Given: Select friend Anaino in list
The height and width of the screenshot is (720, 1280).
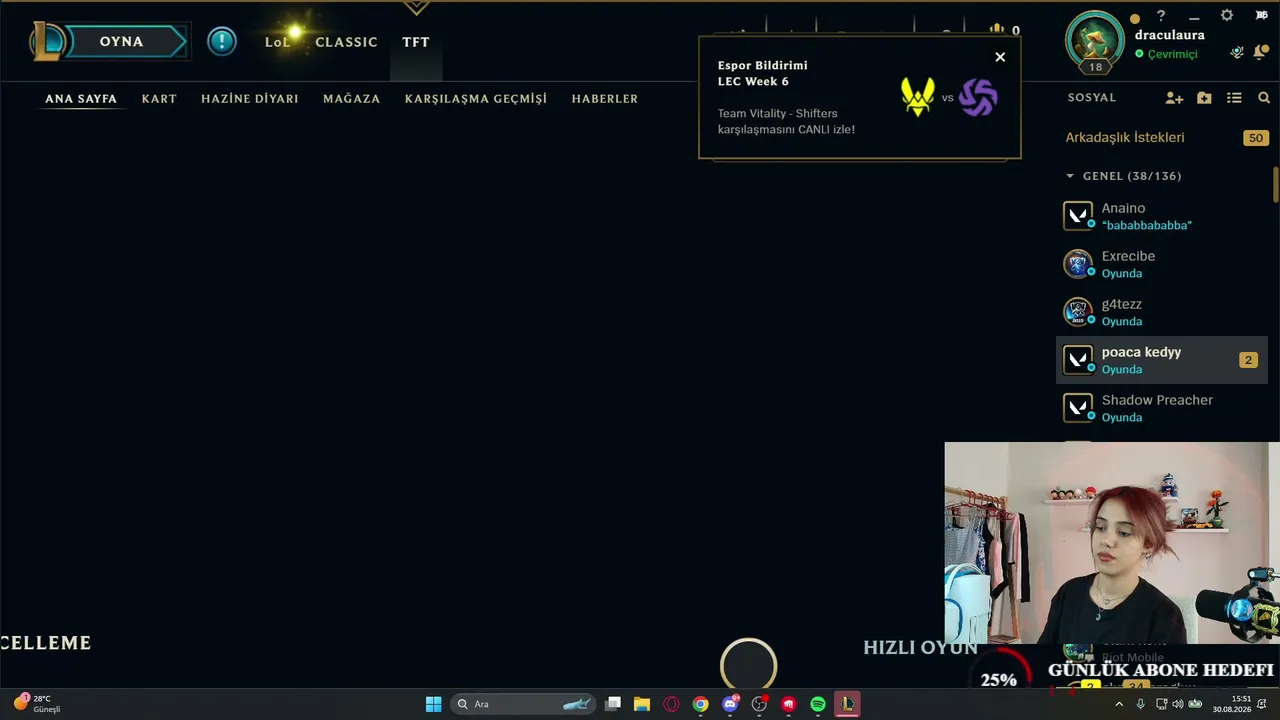Looking at the screenshot, I should pyautogui.click(x=1162, y=216).
